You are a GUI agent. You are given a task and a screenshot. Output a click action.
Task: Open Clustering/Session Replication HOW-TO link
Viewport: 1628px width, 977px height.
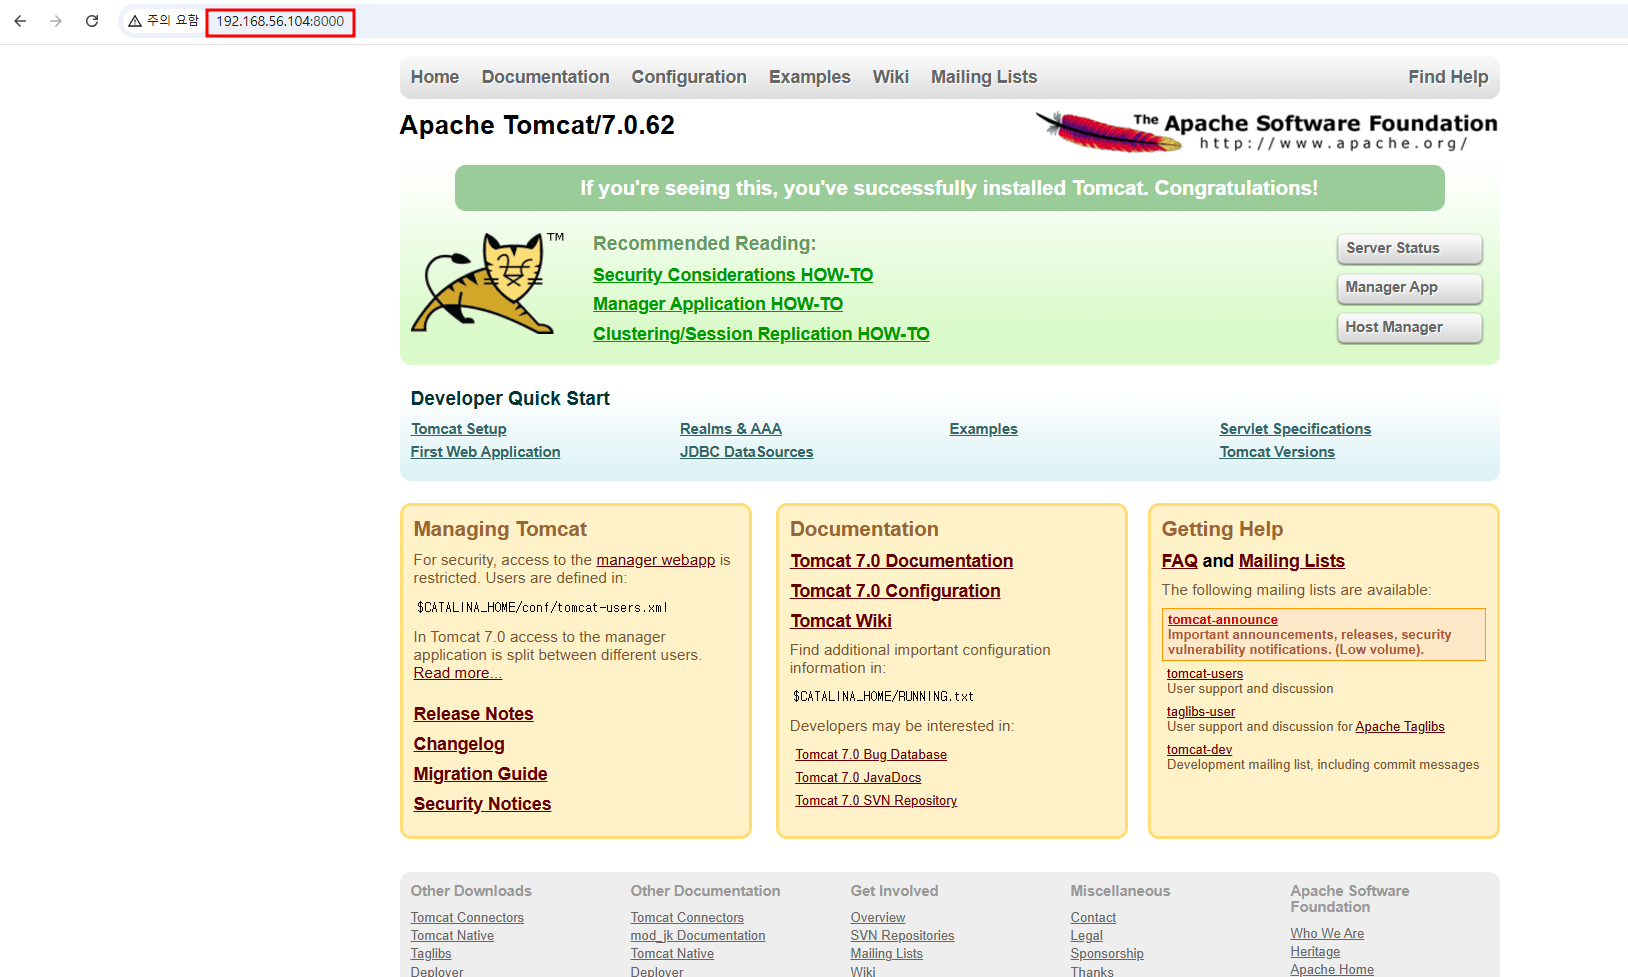click(x=761, y=334)
